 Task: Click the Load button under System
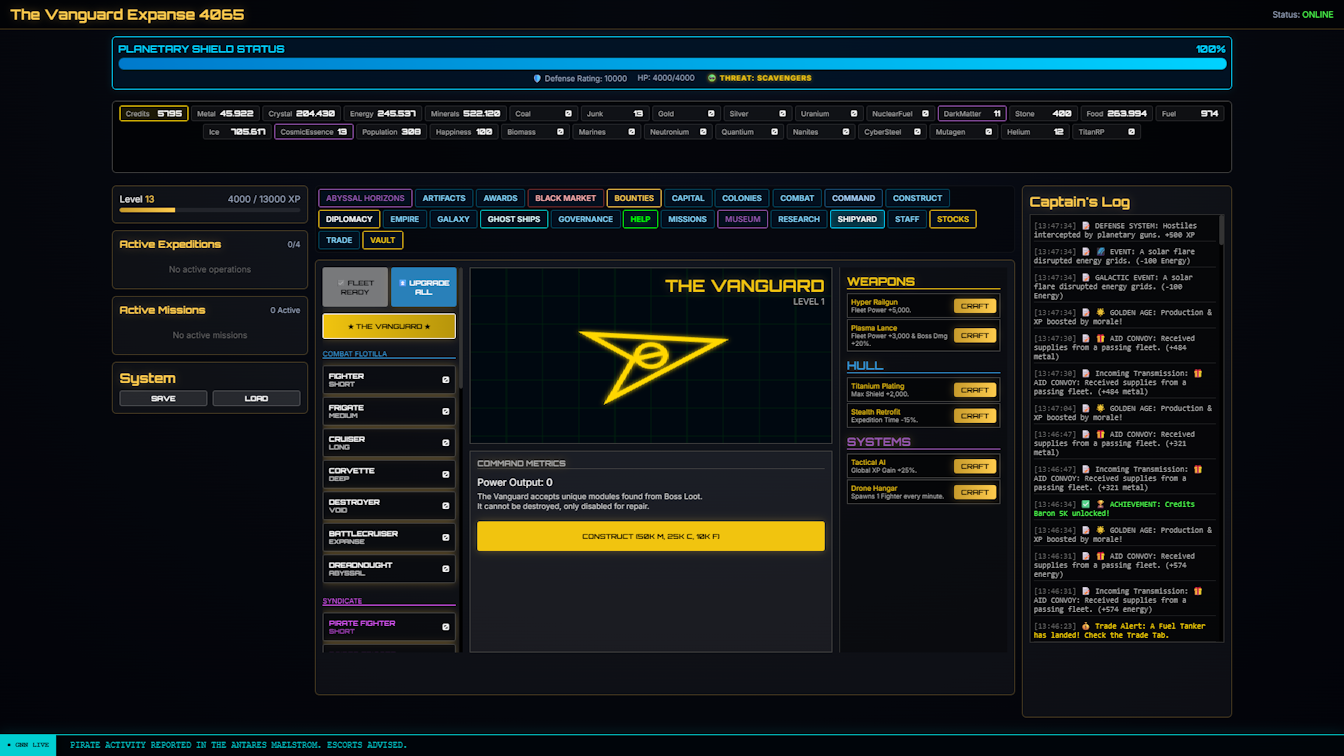coord(256,398)
